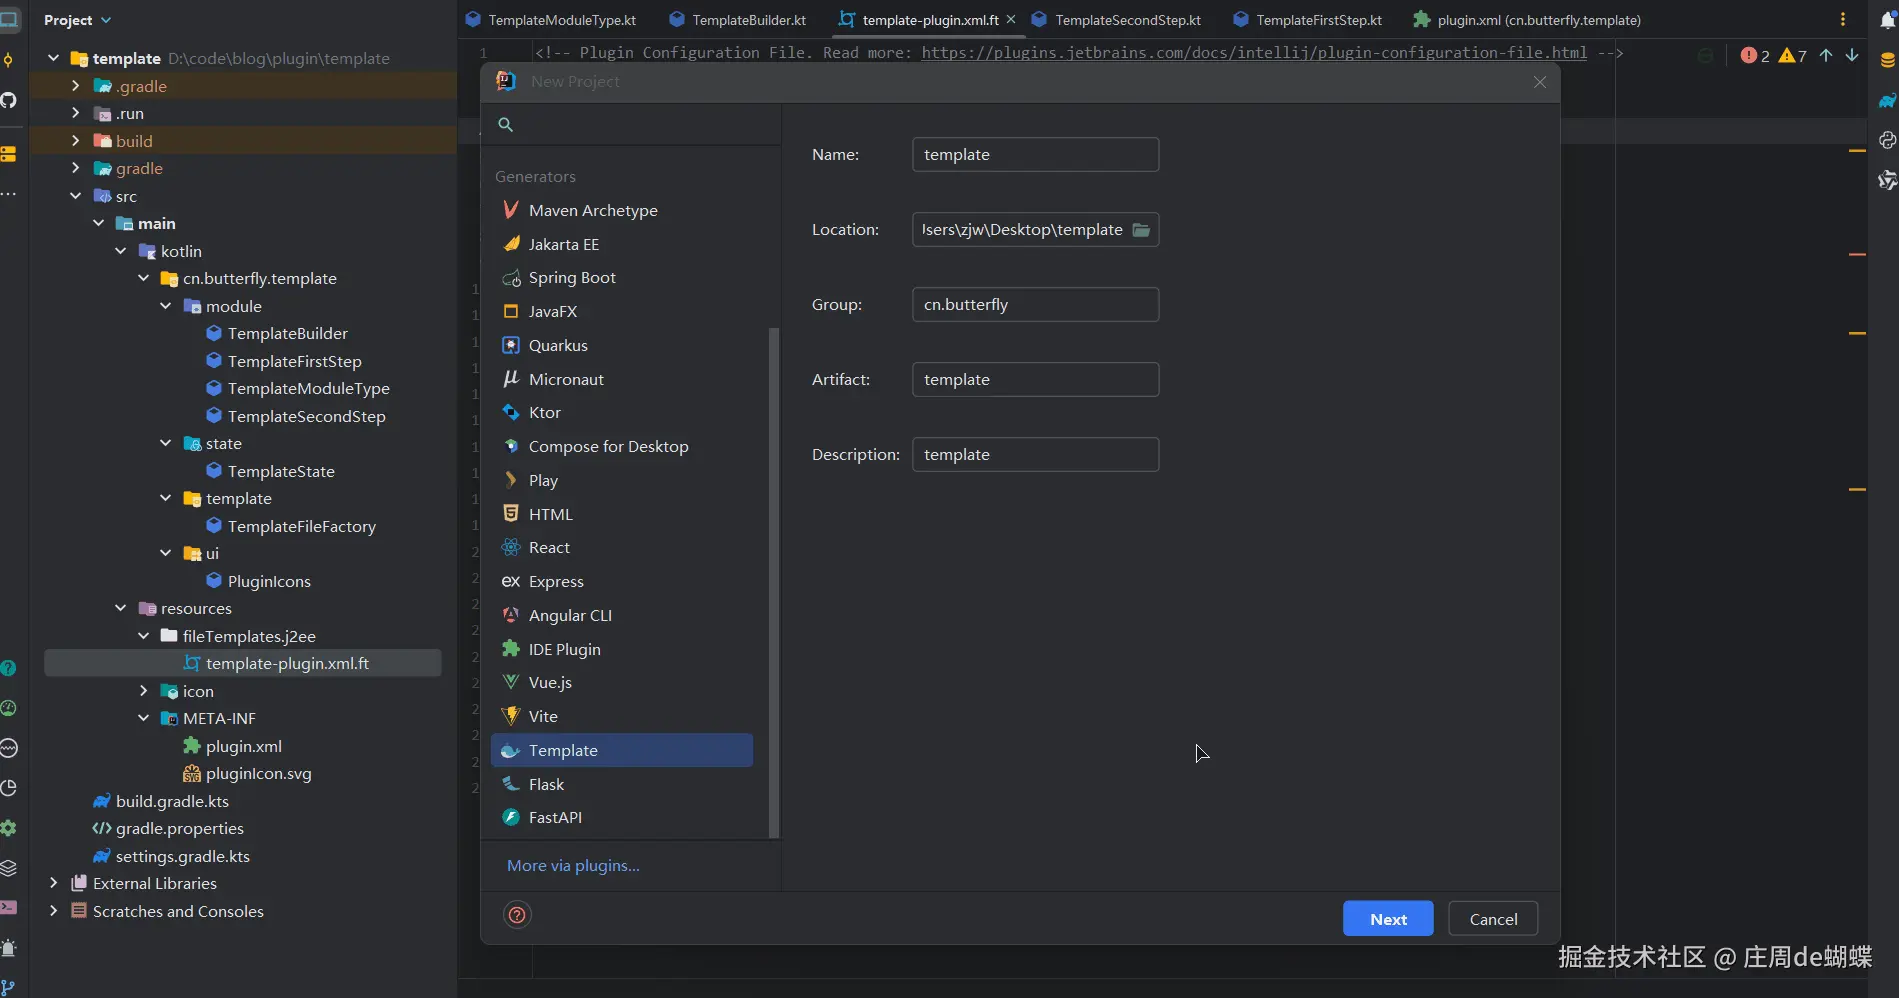Go to previous highlighted error arrow
The width and height of the screenshot is (1899, 998).
click(x=1826, y=55)
